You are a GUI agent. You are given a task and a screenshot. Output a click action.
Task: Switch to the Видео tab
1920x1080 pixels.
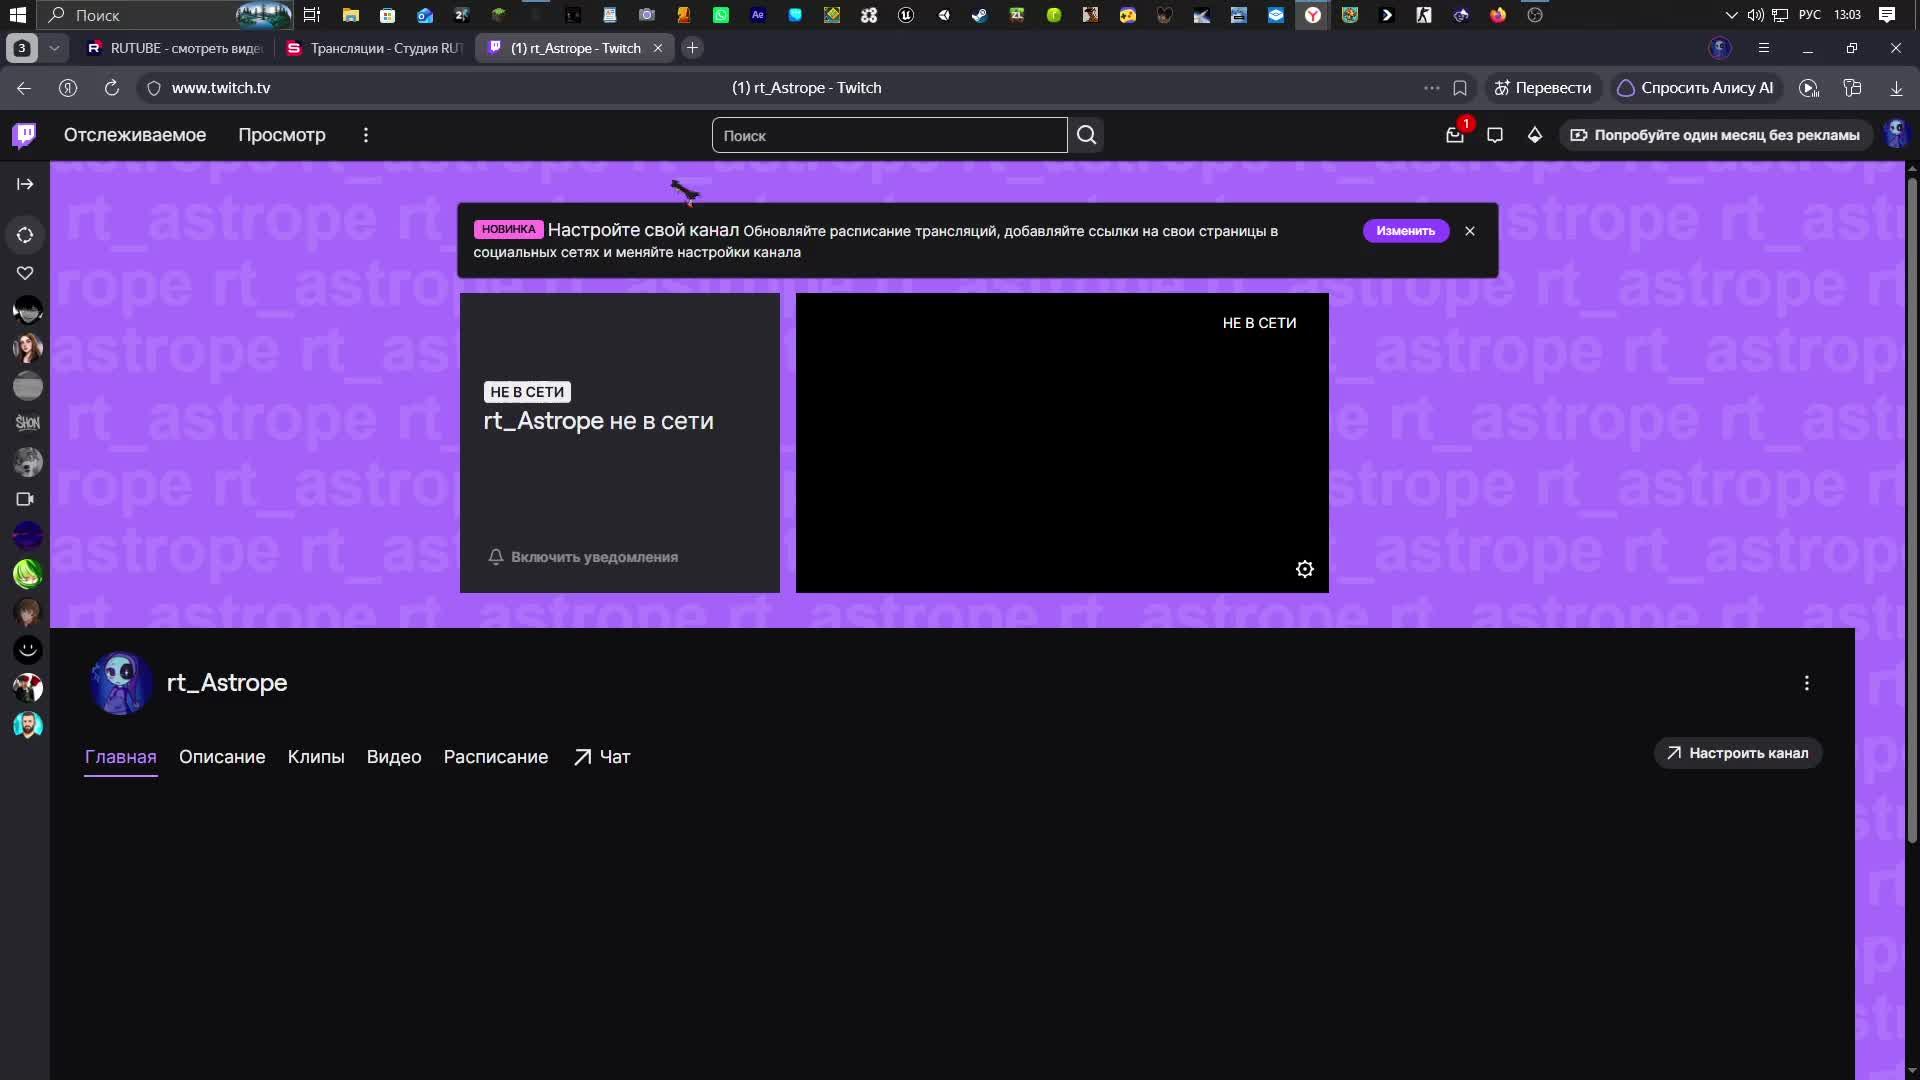[394, 757]
